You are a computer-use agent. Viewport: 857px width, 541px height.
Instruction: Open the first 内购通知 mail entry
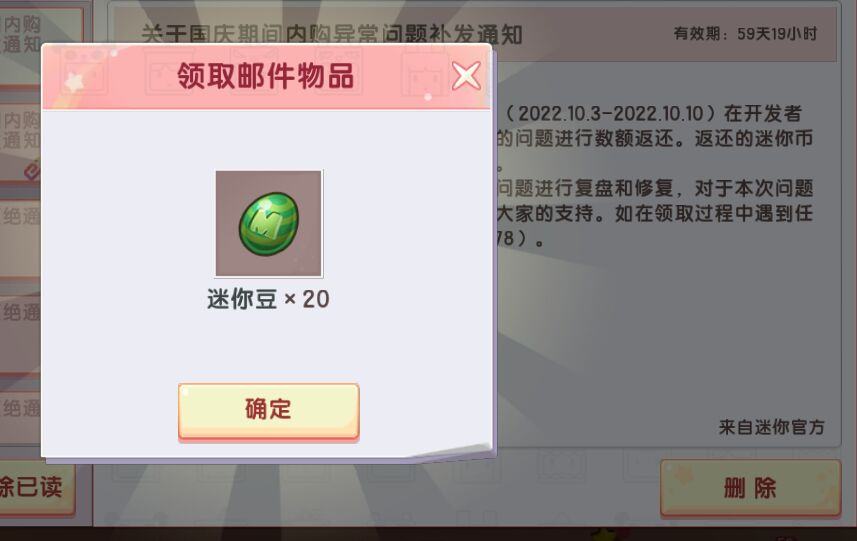point(21,34)
